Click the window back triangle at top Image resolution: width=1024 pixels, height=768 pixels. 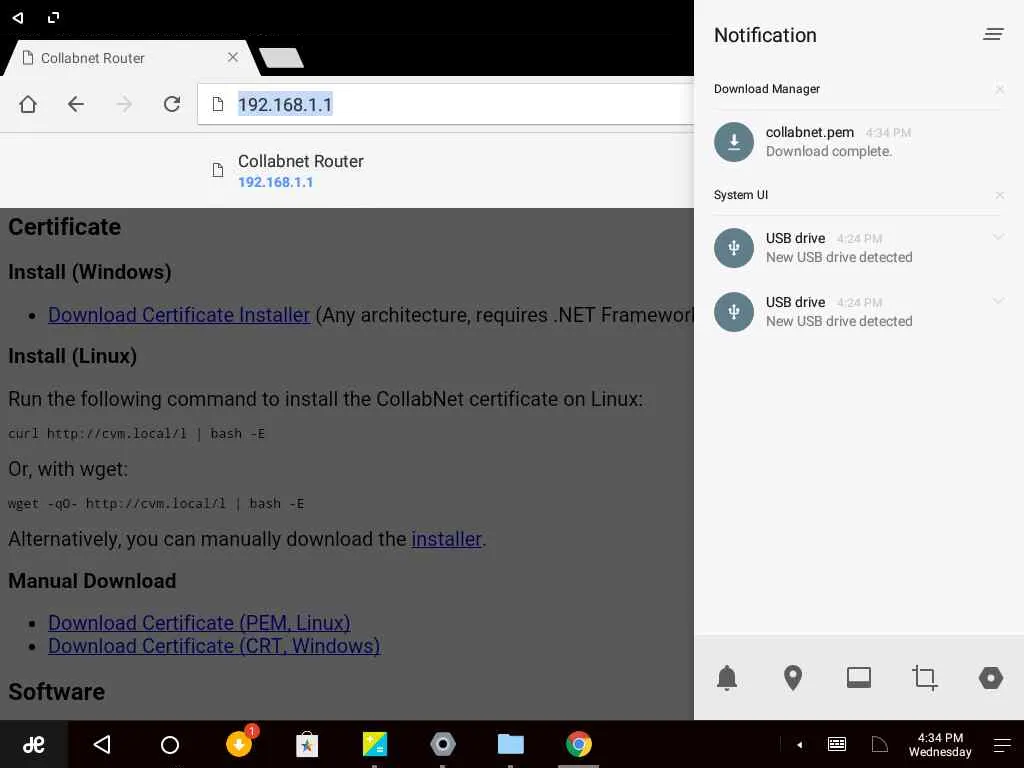point(18,18)
